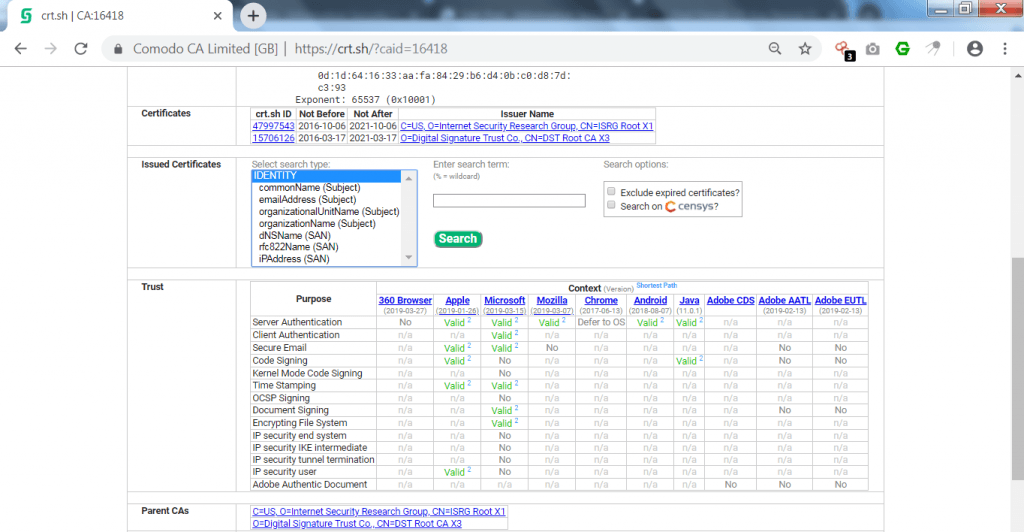Open the red extension with badge 3
The image size is (1024, 532).
pos(844,50)
